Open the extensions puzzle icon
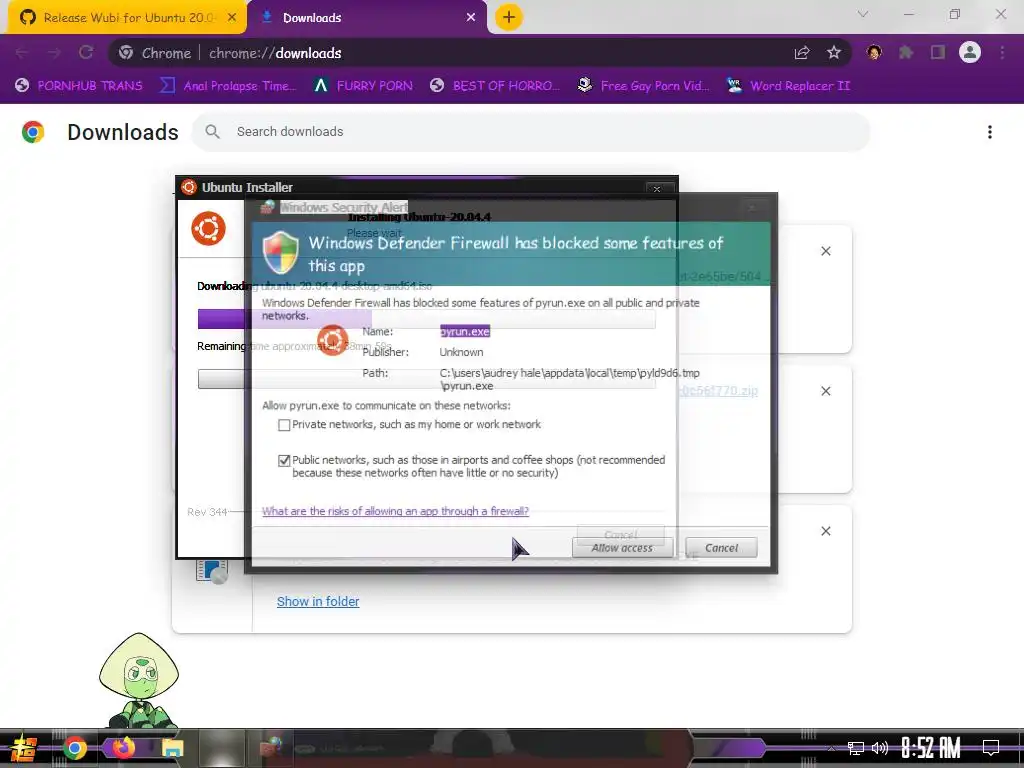1024x768 pixels. 906,52
